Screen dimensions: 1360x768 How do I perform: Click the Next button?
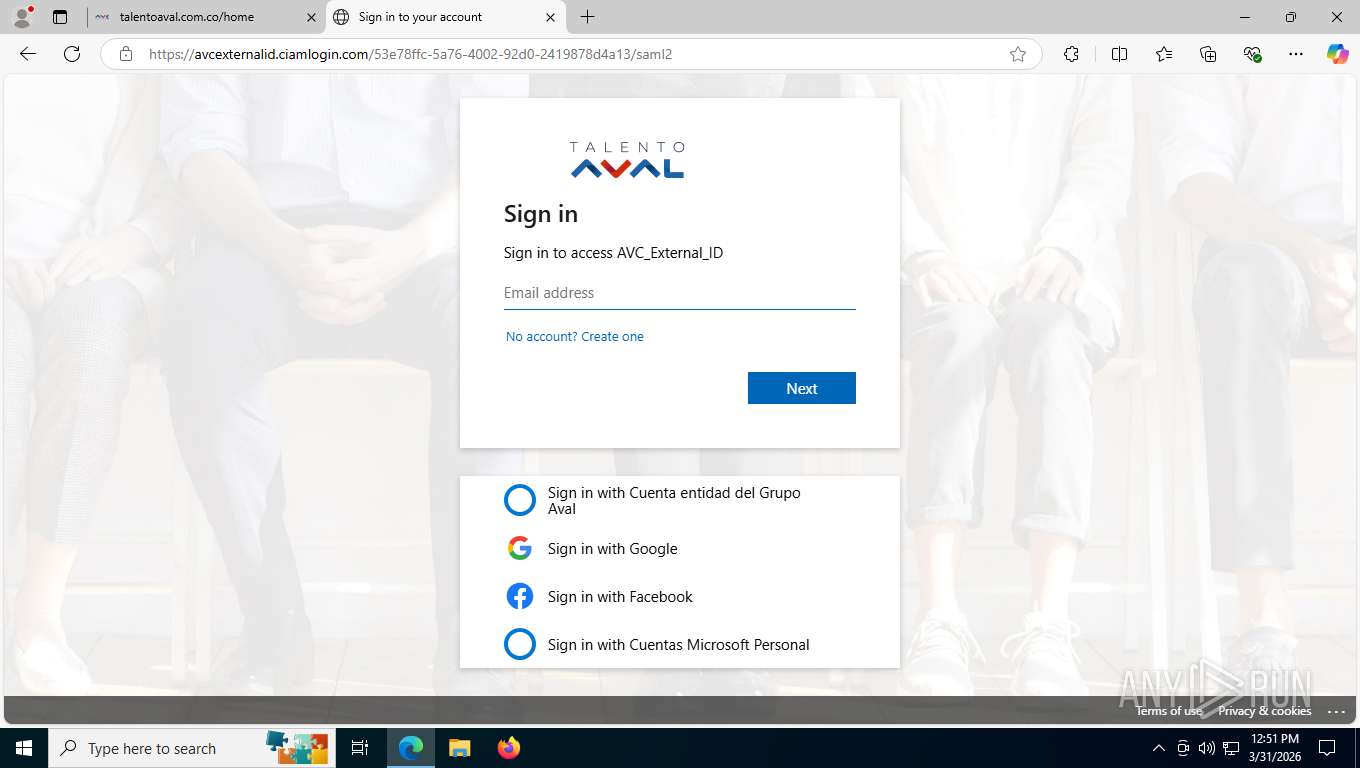(x=802, y=388)
